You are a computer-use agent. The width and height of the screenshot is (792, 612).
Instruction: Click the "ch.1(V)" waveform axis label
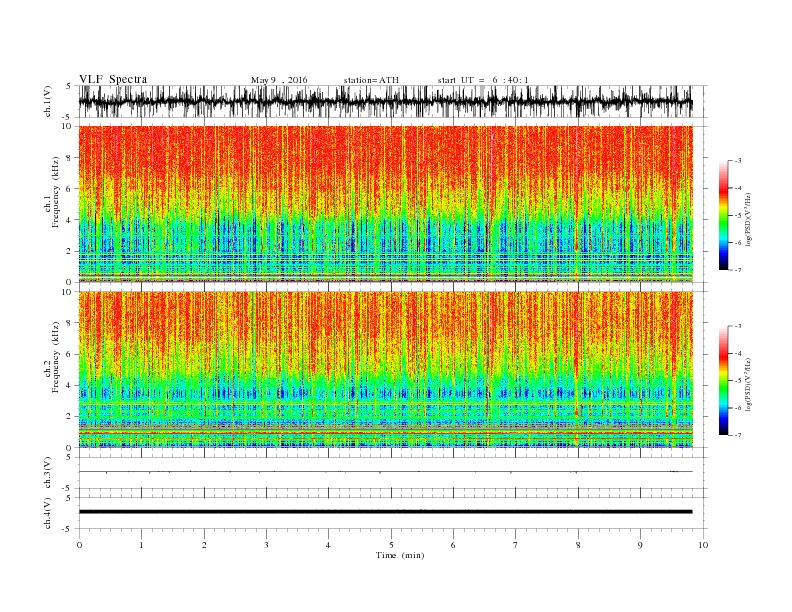point(48,101)
